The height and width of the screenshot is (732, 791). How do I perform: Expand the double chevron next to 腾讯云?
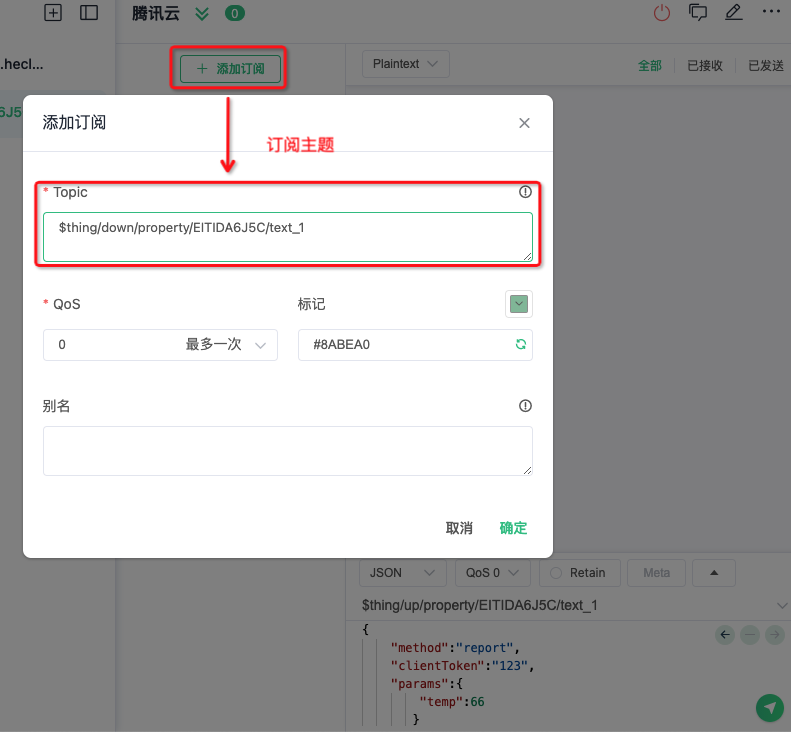[203, 14]
